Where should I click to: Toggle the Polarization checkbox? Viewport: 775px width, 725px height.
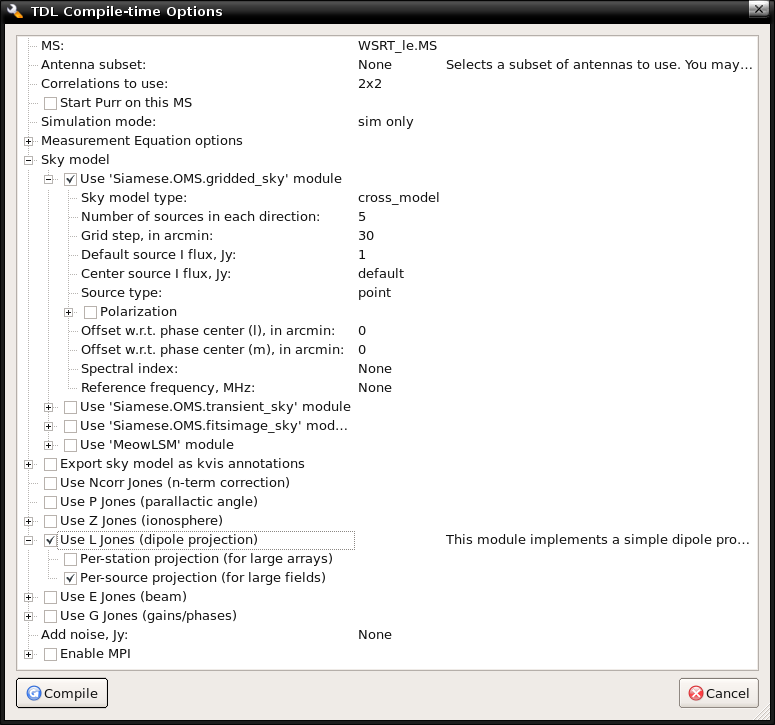click(90, 312)
